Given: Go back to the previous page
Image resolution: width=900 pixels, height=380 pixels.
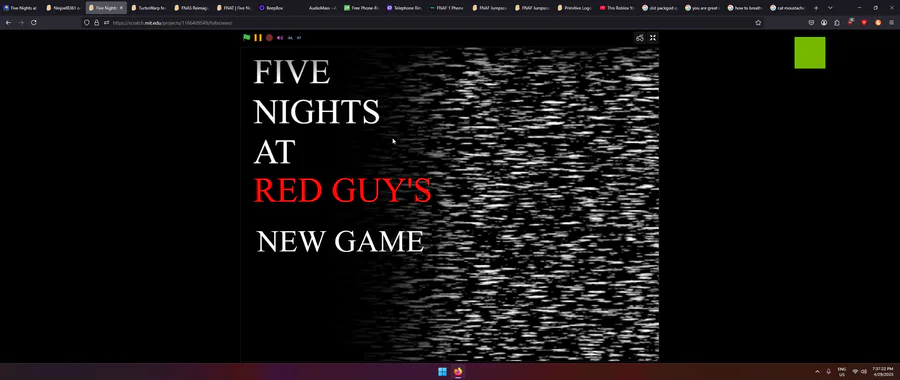Looking at the screenshot, I should [x=8, y=22].
